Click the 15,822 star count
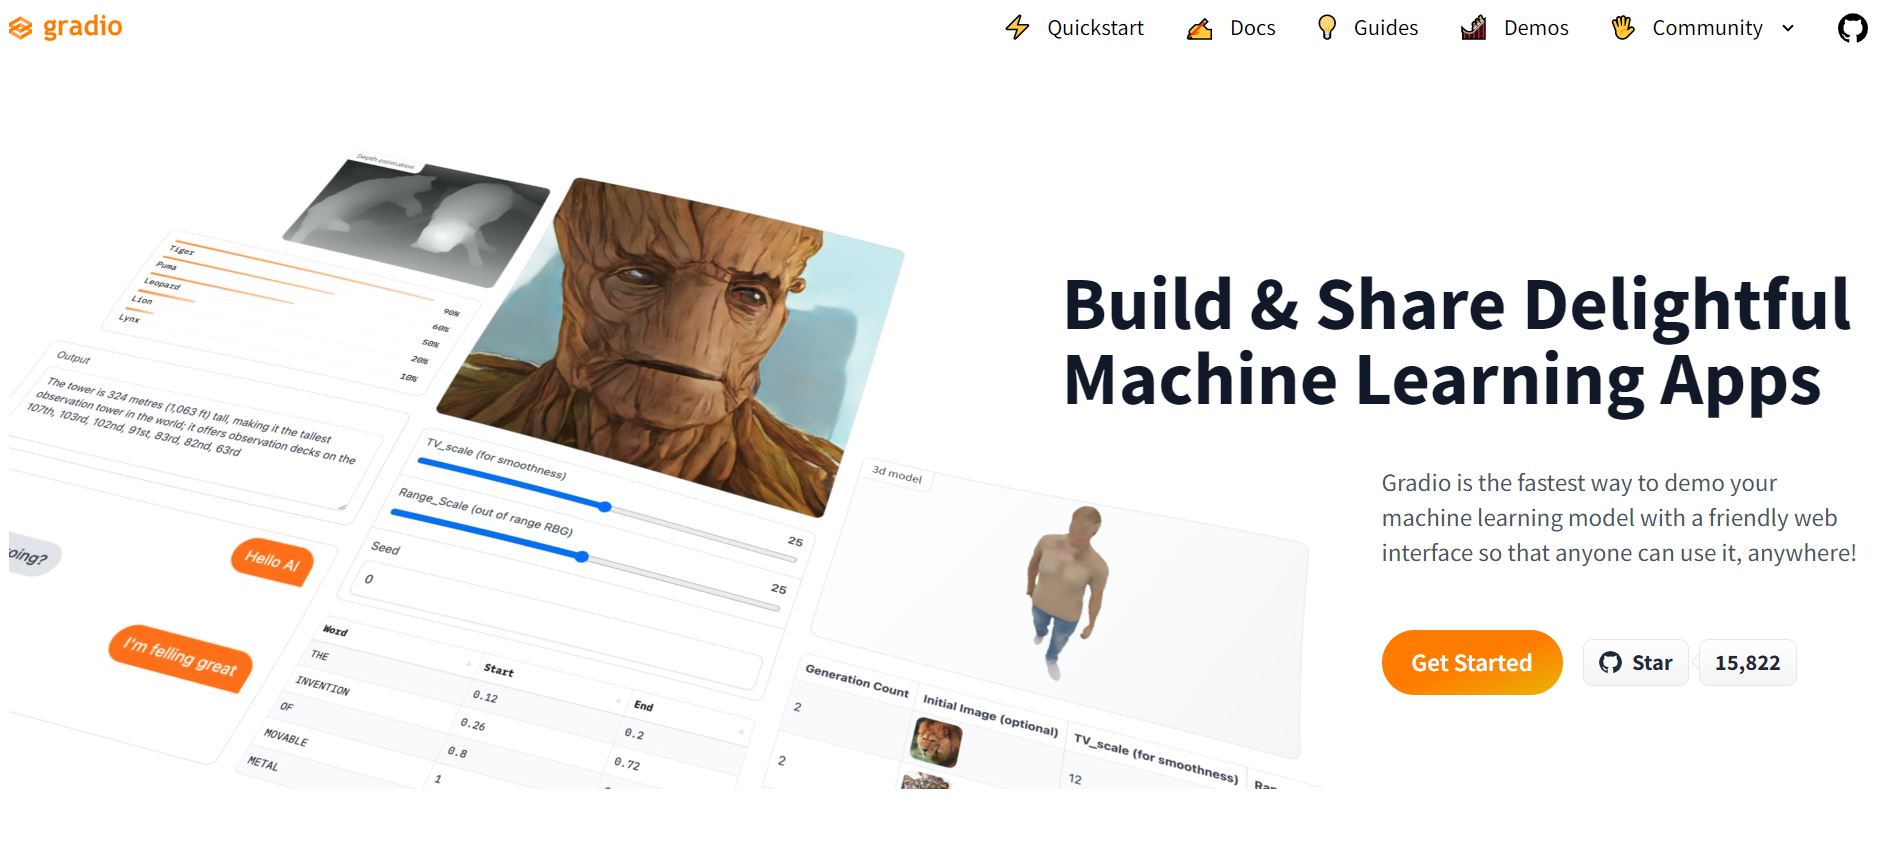The height and width of the screenshot is (852, 1881). pos(1747,662)
